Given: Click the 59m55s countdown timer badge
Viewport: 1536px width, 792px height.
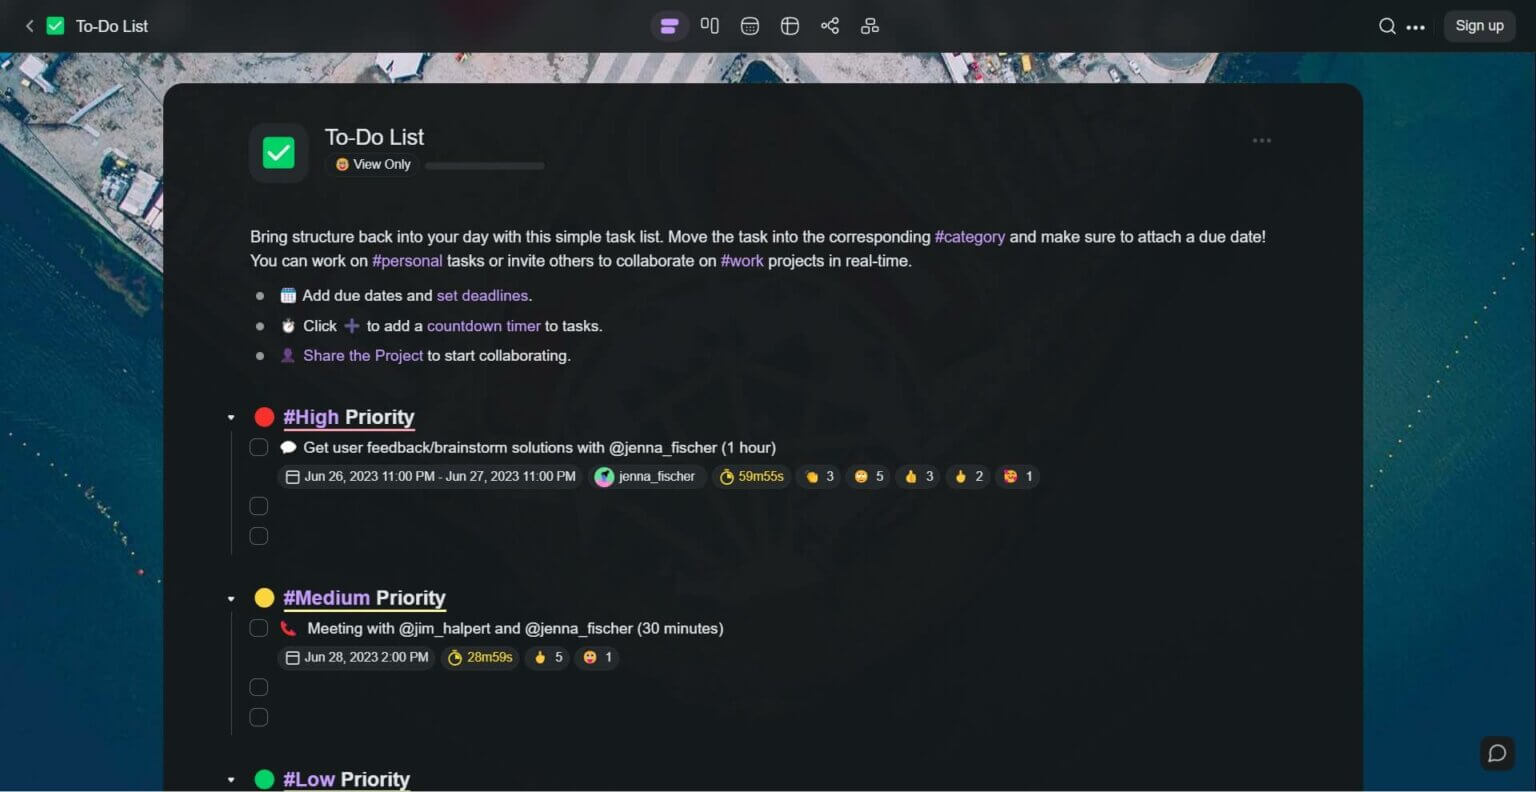Looking at the screenshot, I should click(x=752, y=477).
